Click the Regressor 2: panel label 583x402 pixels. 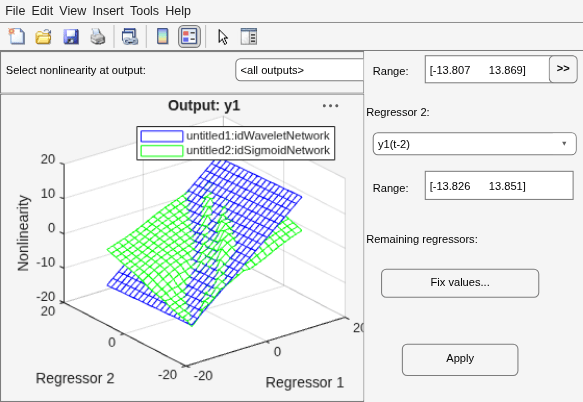point(397,112)
